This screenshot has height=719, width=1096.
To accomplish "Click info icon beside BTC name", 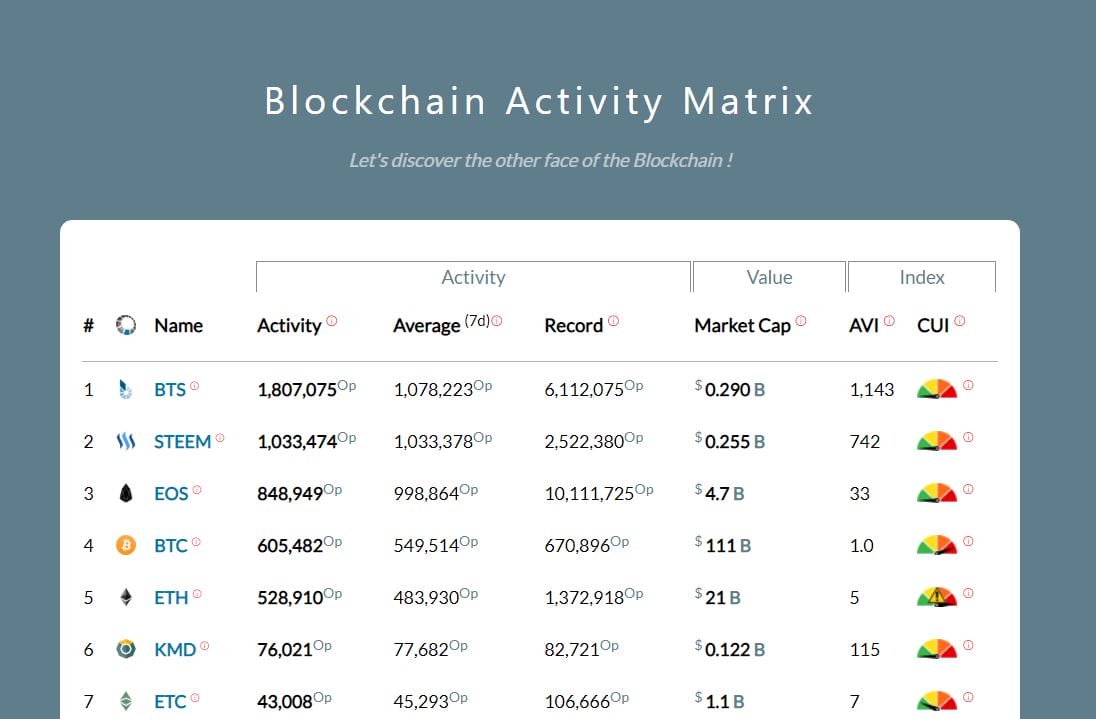I will (x=196, y=542).
